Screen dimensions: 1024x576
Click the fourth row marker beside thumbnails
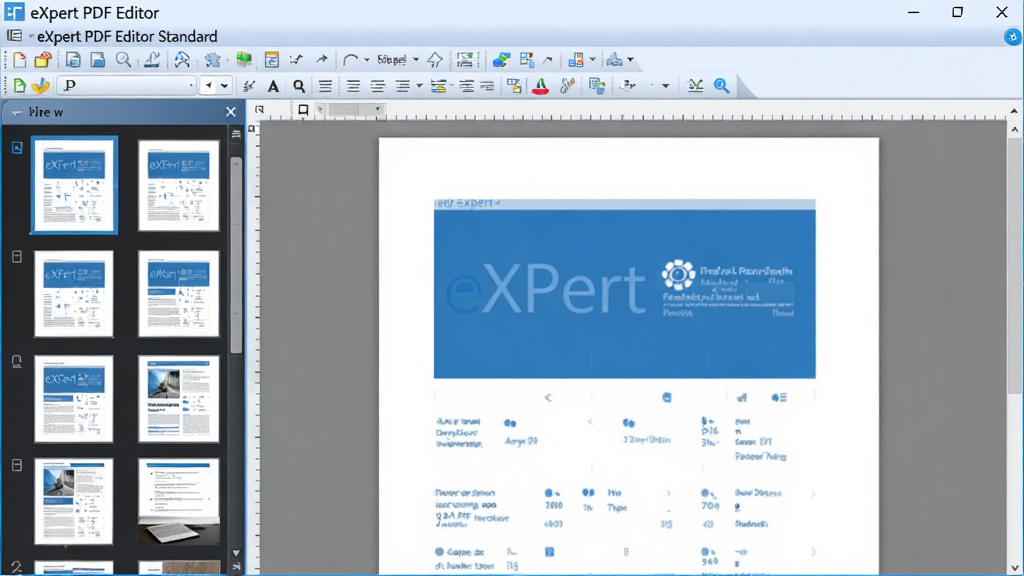(17, 465)
